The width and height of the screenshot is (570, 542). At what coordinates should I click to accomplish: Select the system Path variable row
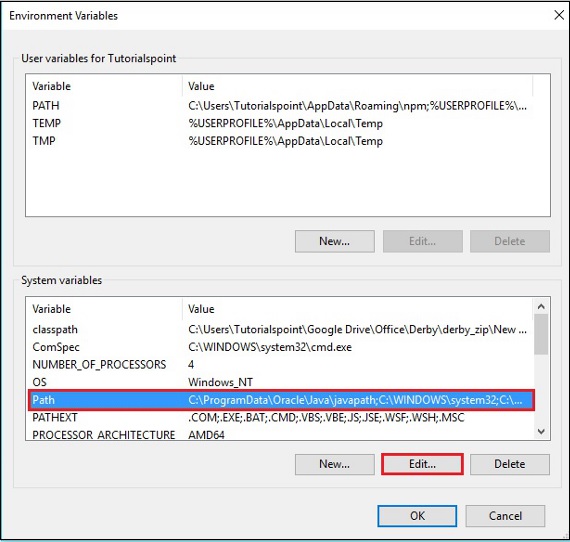pyautogui.click(x=281, y=400)
